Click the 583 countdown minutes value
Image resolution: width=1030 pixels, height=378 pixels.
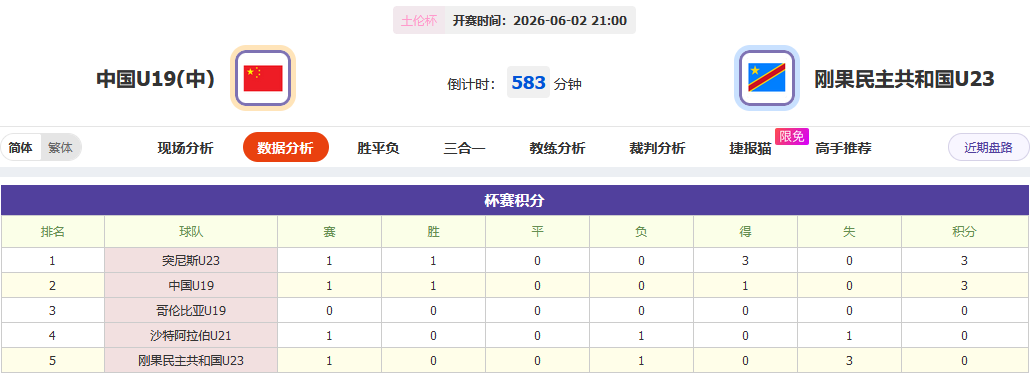coord(528,83)
